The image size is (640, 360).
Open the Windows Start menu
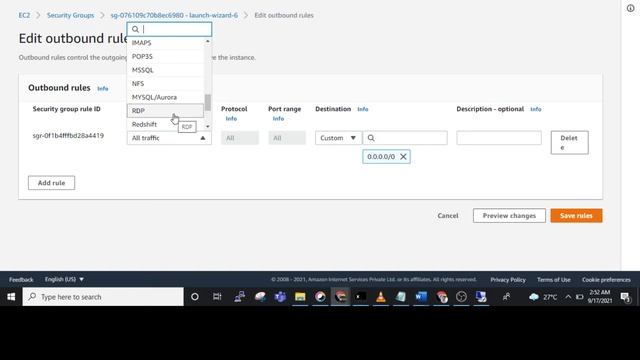(11, 297)
